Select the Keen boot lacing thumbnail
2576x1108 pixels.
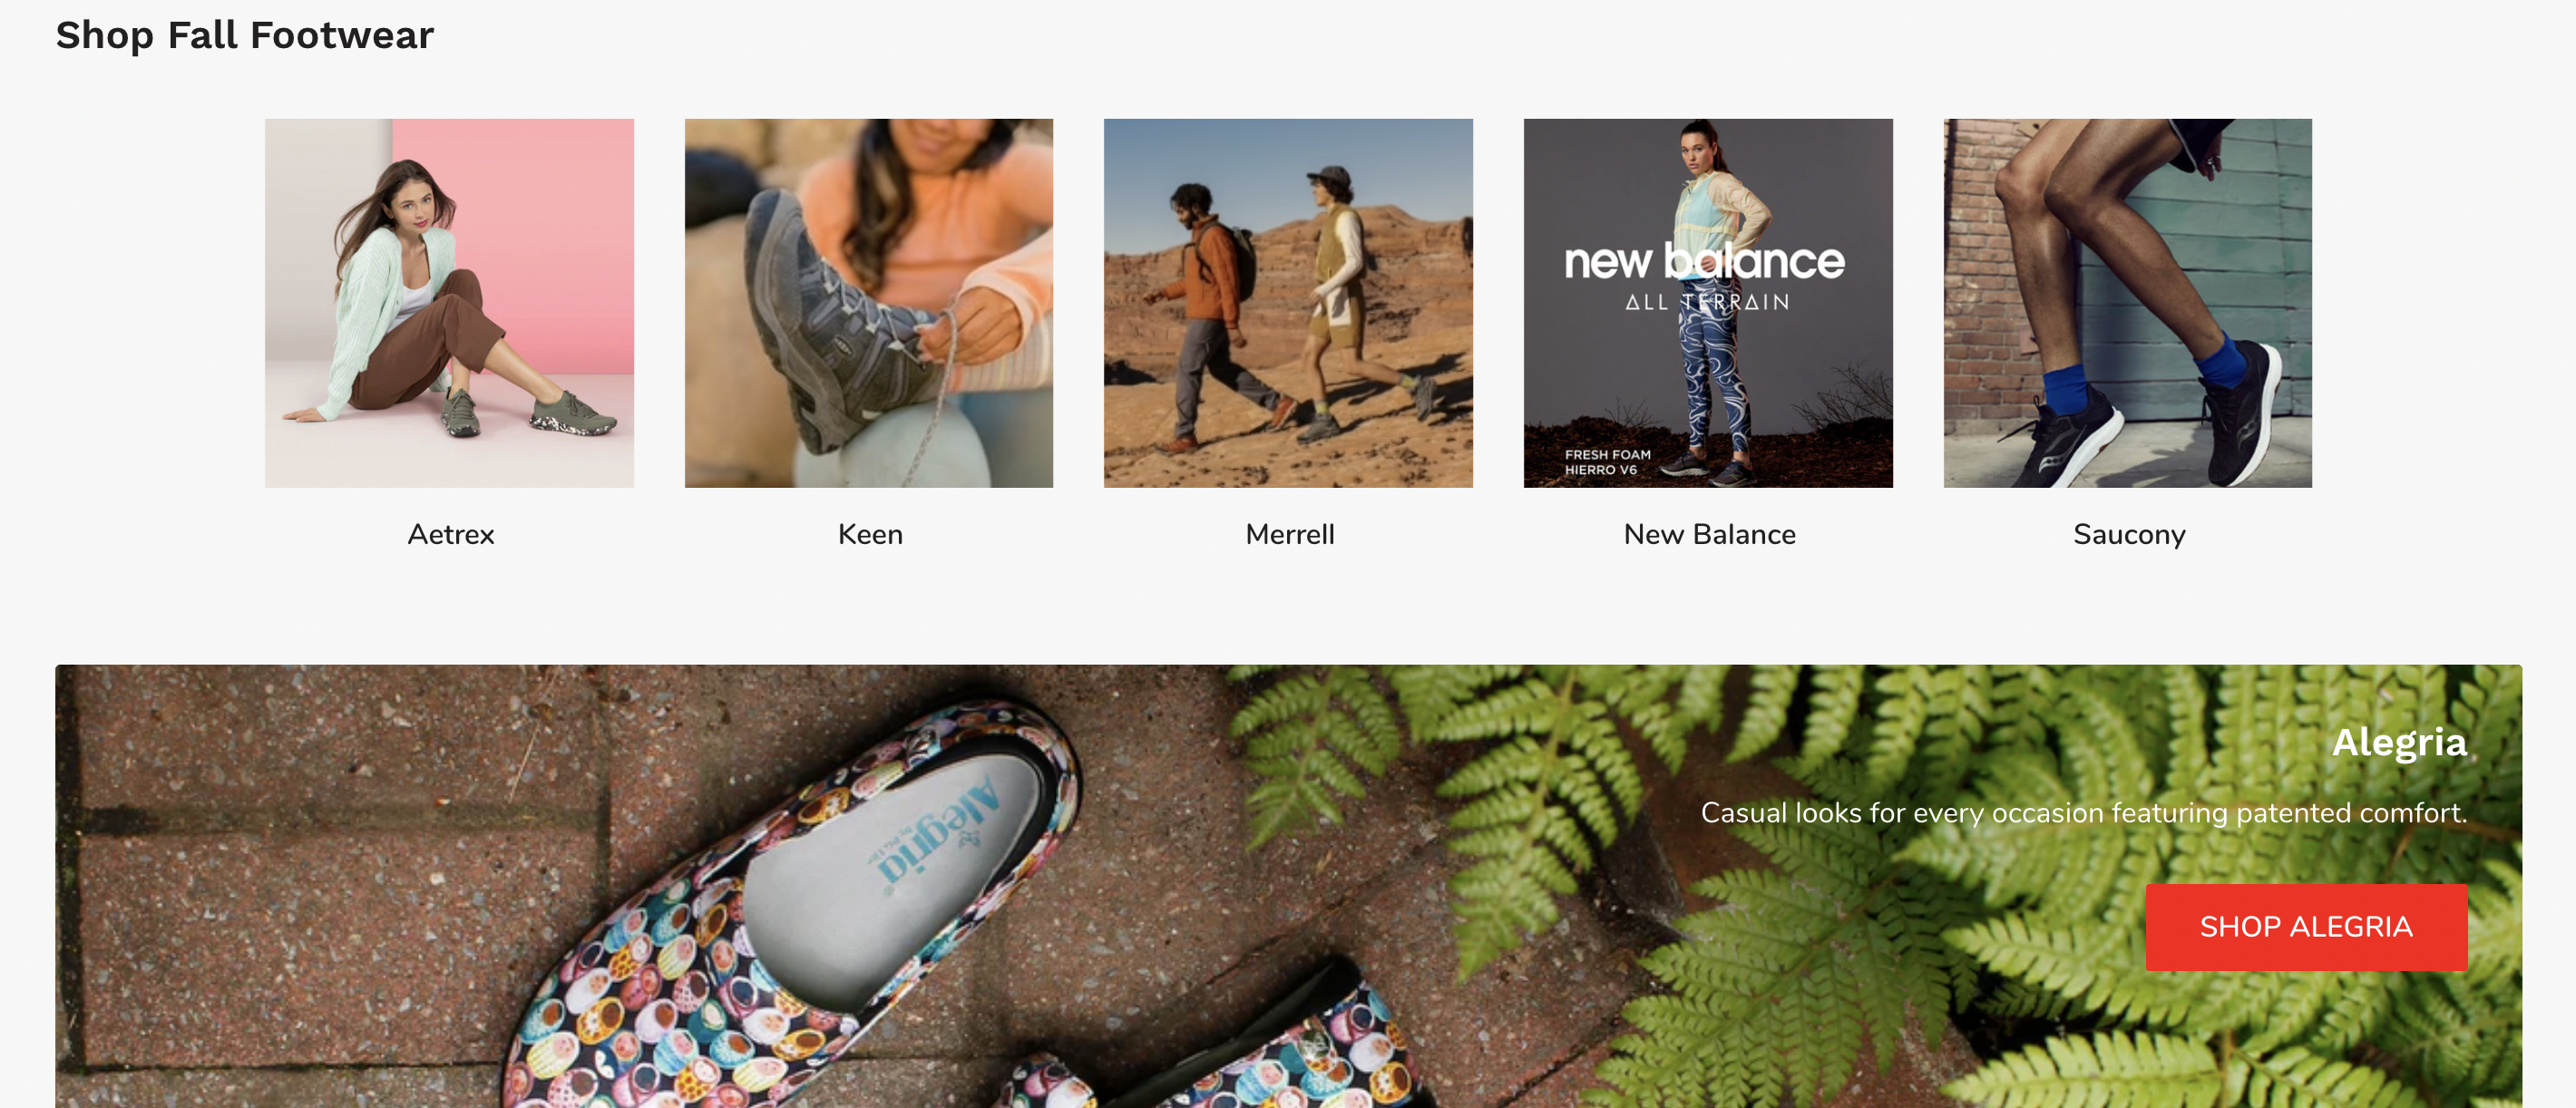tap(868, 303)
